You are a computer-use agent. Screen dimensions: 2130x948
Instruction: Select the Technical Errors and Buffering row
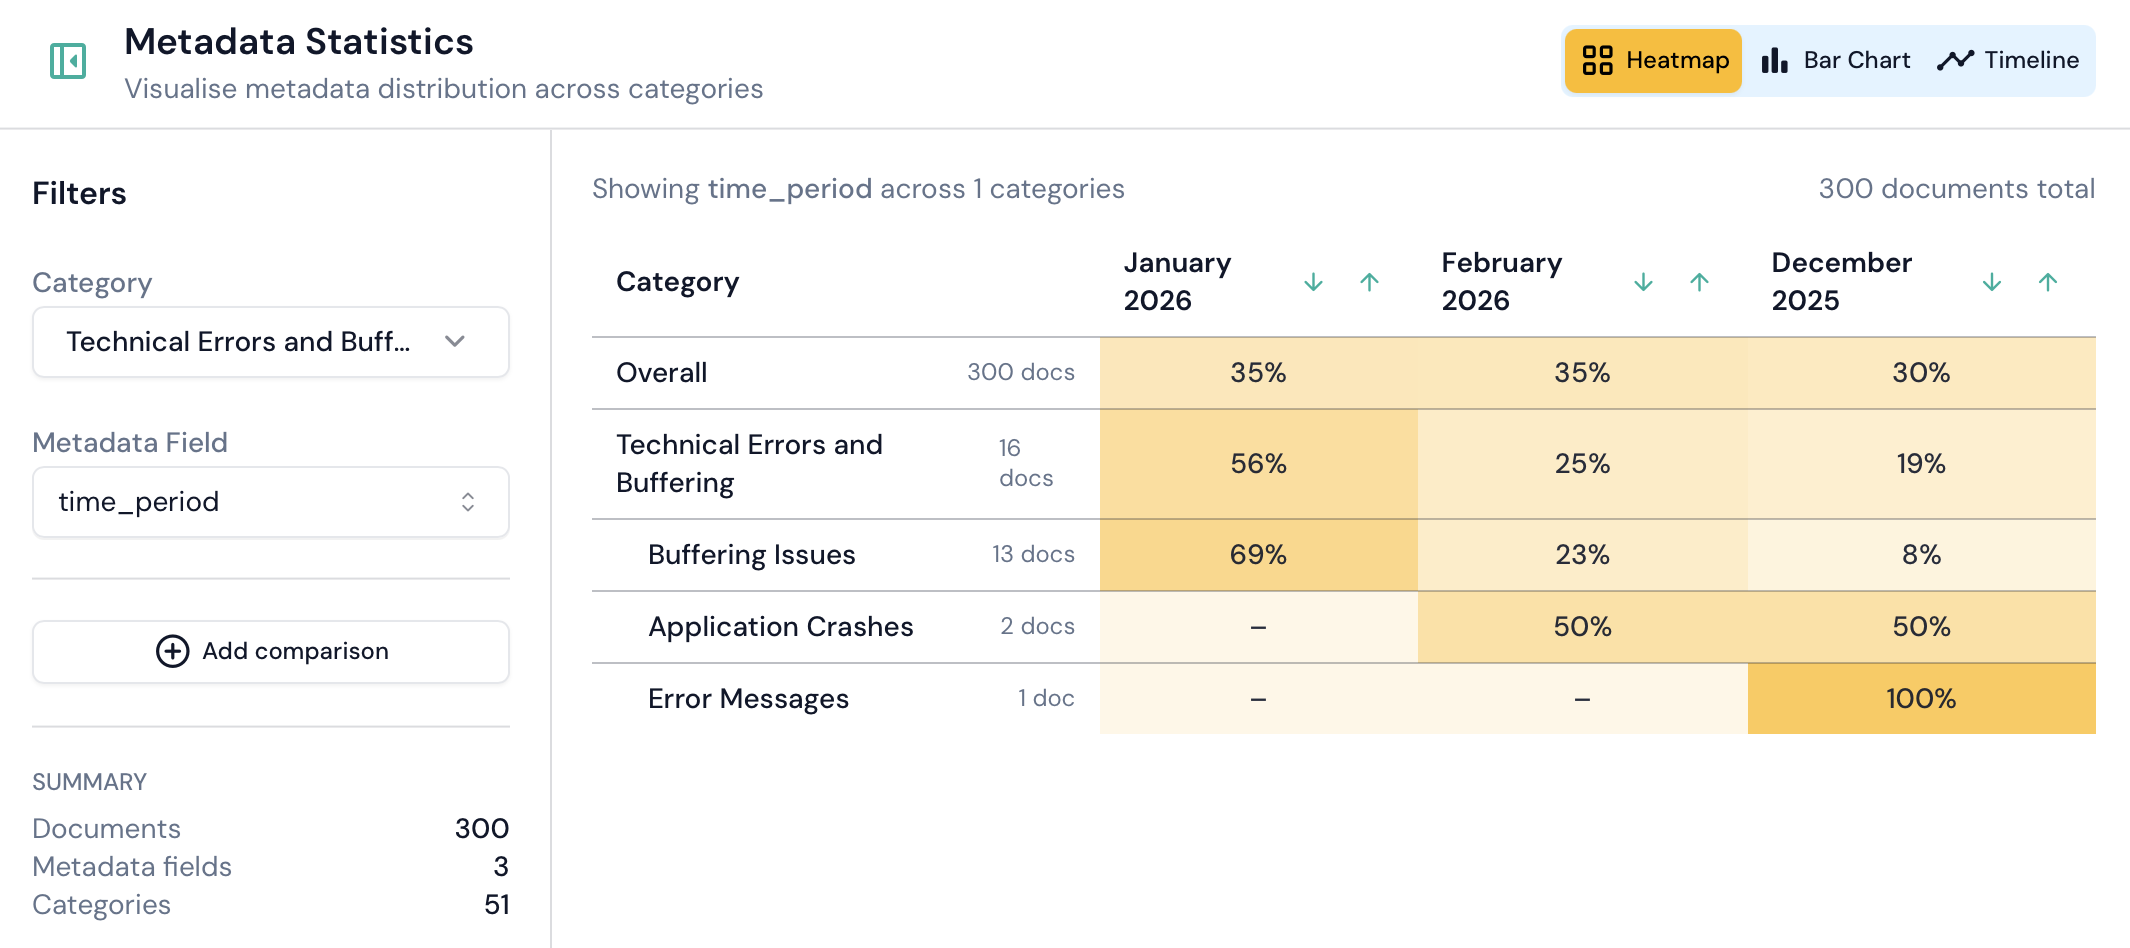749,464
